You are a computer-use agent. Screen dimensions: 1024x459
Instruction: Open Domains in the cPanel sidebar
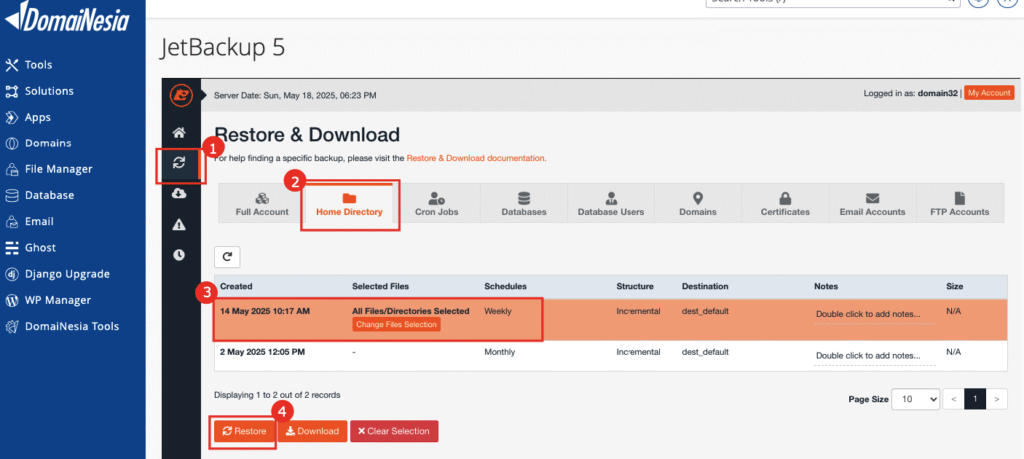(x=39, y=143)
